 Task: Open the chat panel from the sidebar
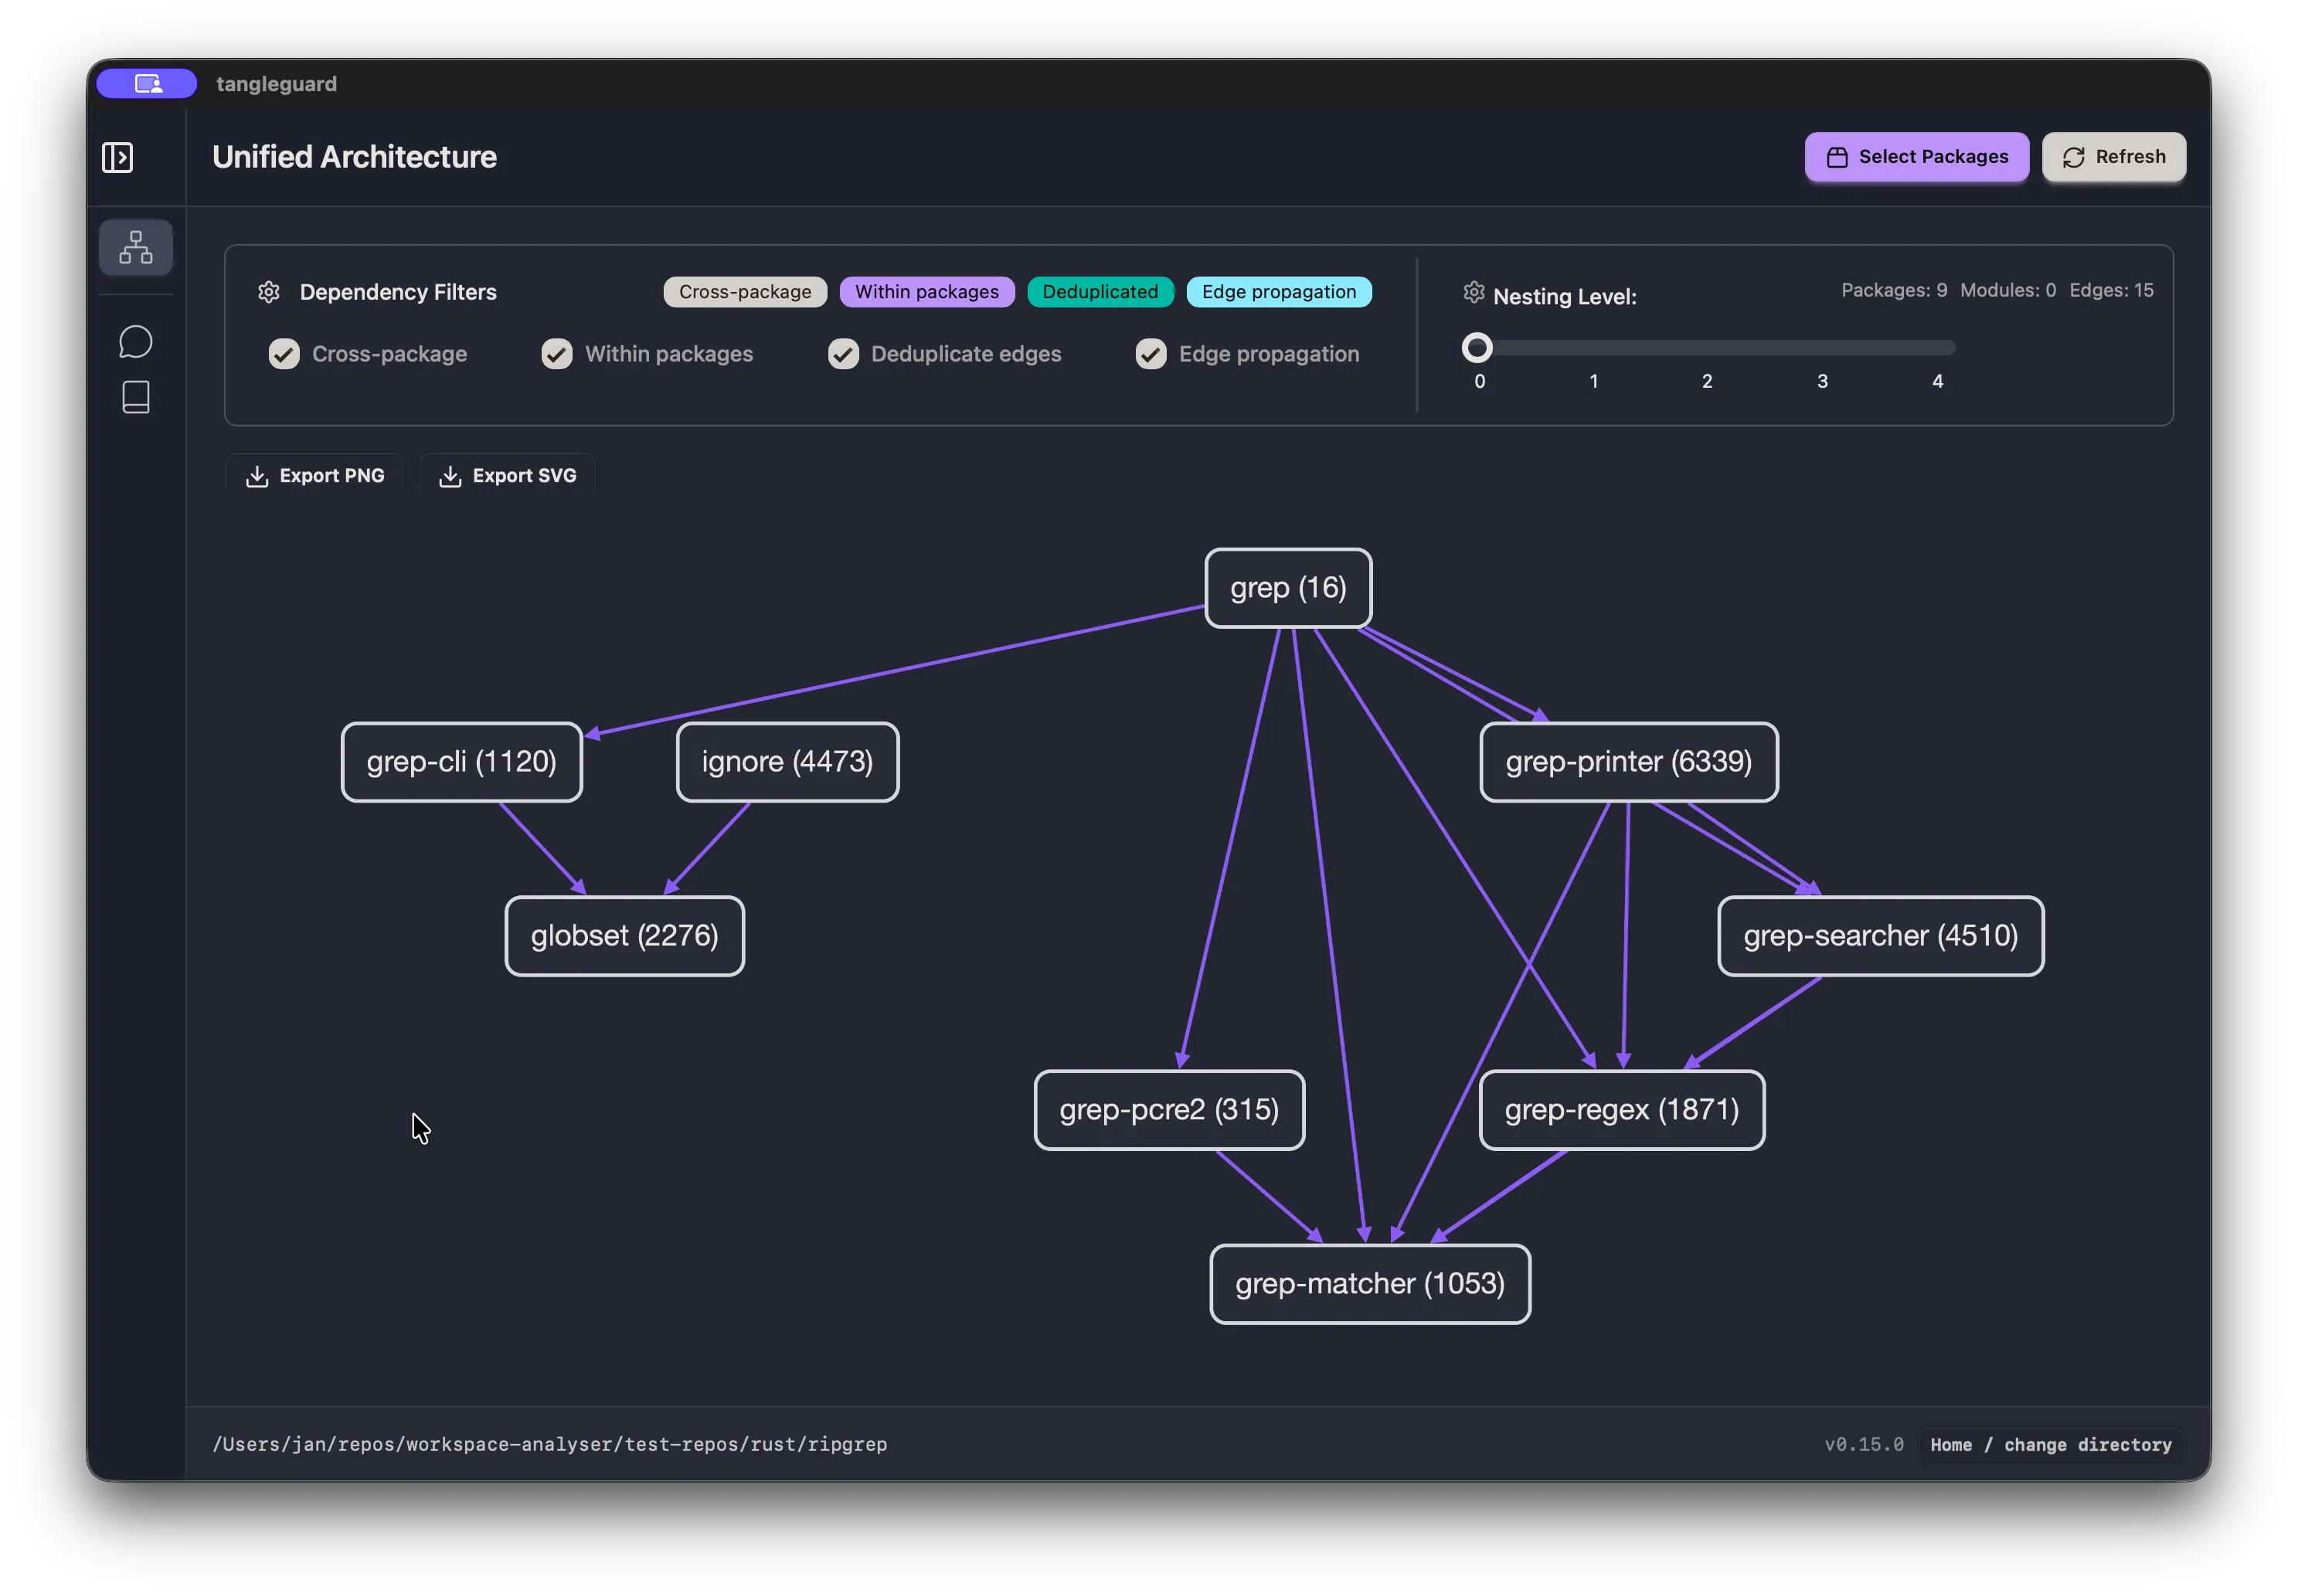coord(135,341)
